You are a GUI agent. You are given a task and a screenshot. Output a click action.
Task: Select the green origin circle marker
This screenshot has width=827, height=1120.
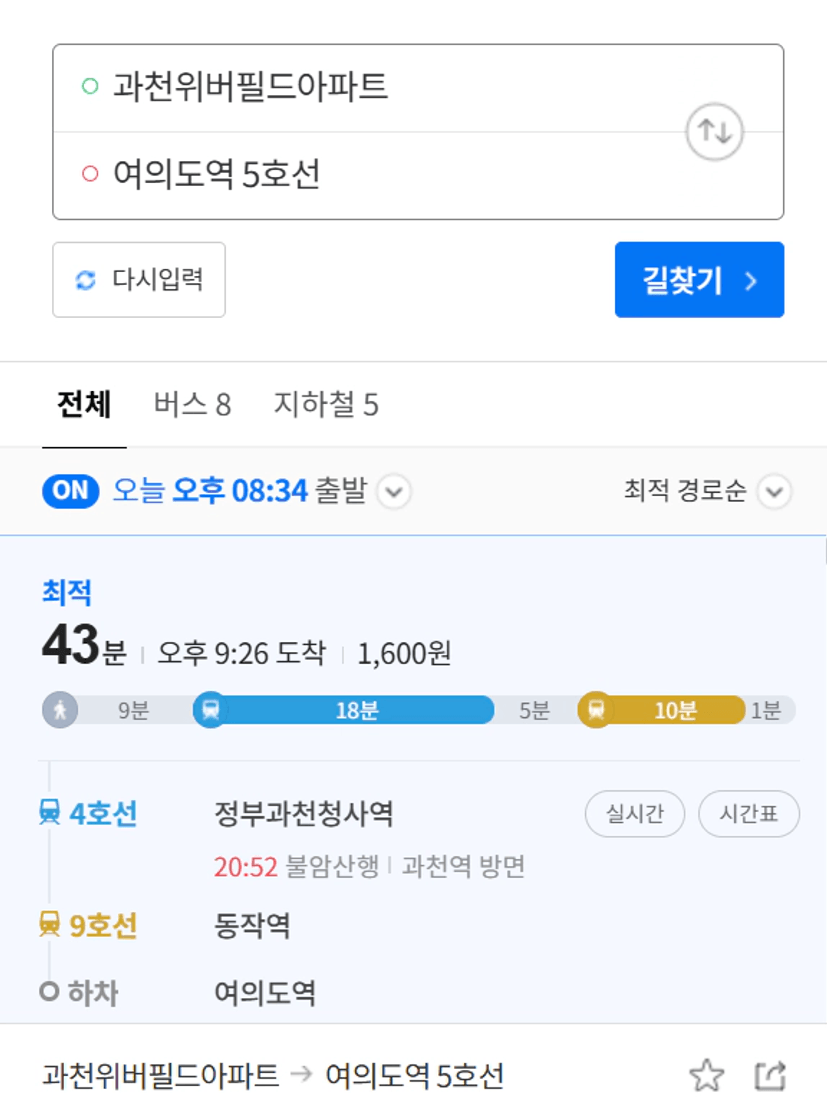coord(90,86)
